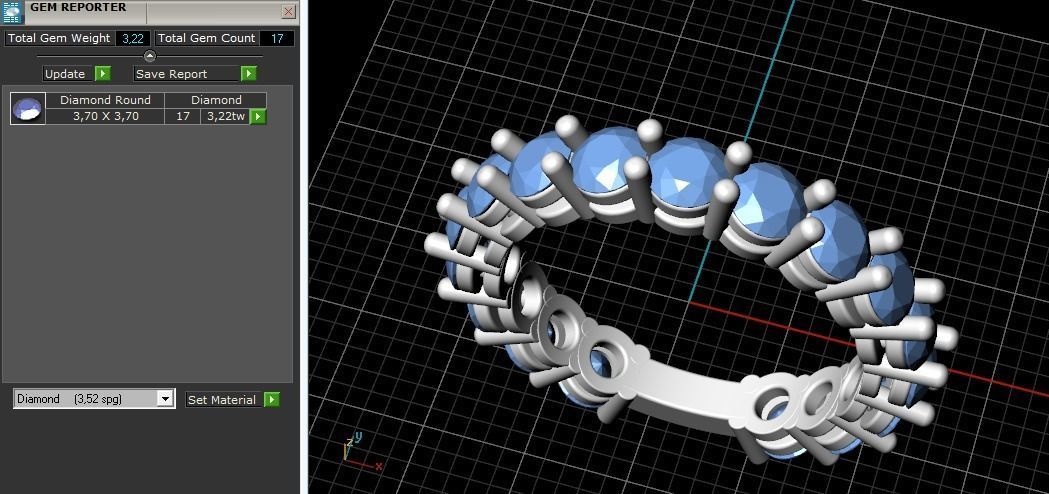Click the Diamond material header cell
Image resolution: width=1049 pixels, height=494 pixels.
pyautogui.click(x=216, y=100)
